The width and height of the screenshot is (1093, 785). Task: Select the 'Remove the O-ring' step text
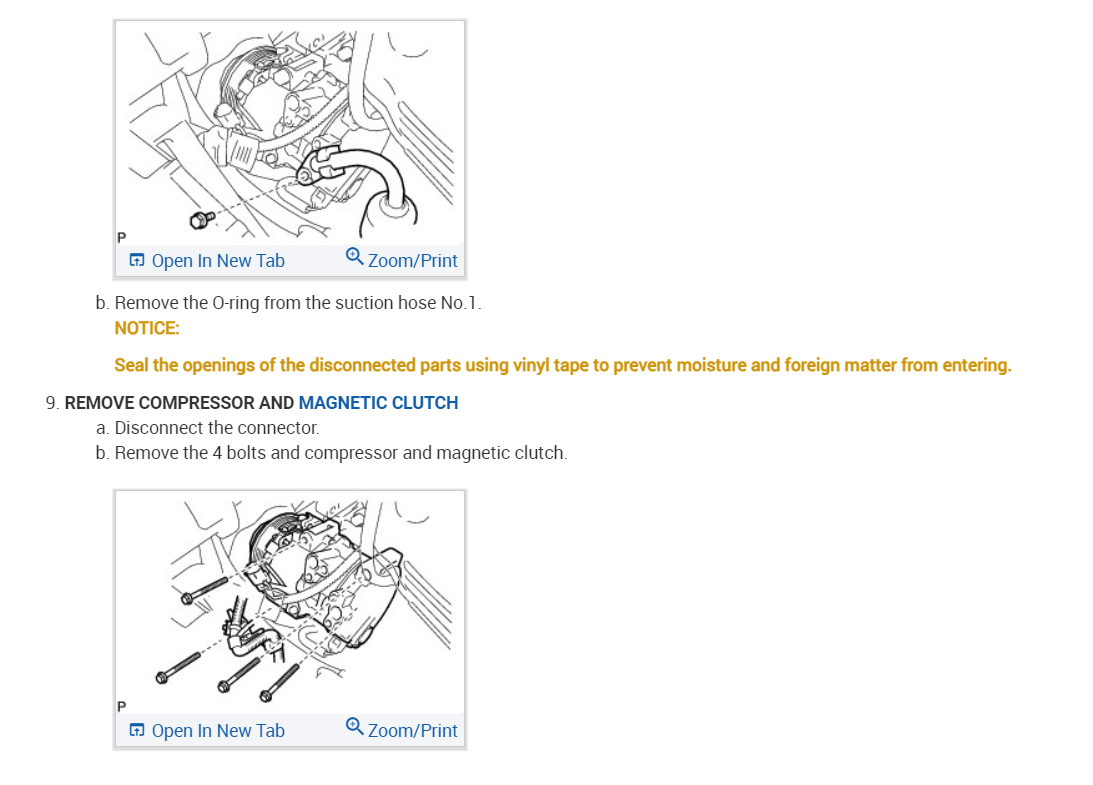(298, 303)
